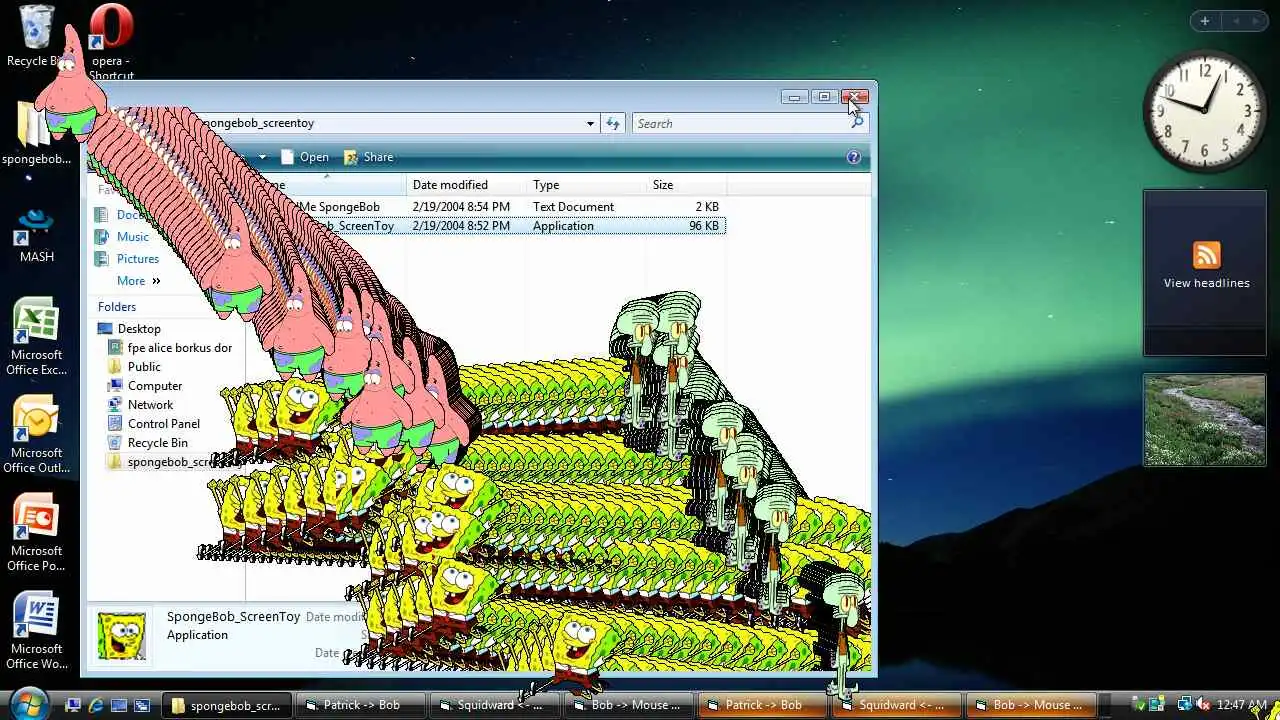Screen dimensions: 1280x720
Task: Launch Microsoft Office Outlook desktop icon
Action: tap(37, 435)
